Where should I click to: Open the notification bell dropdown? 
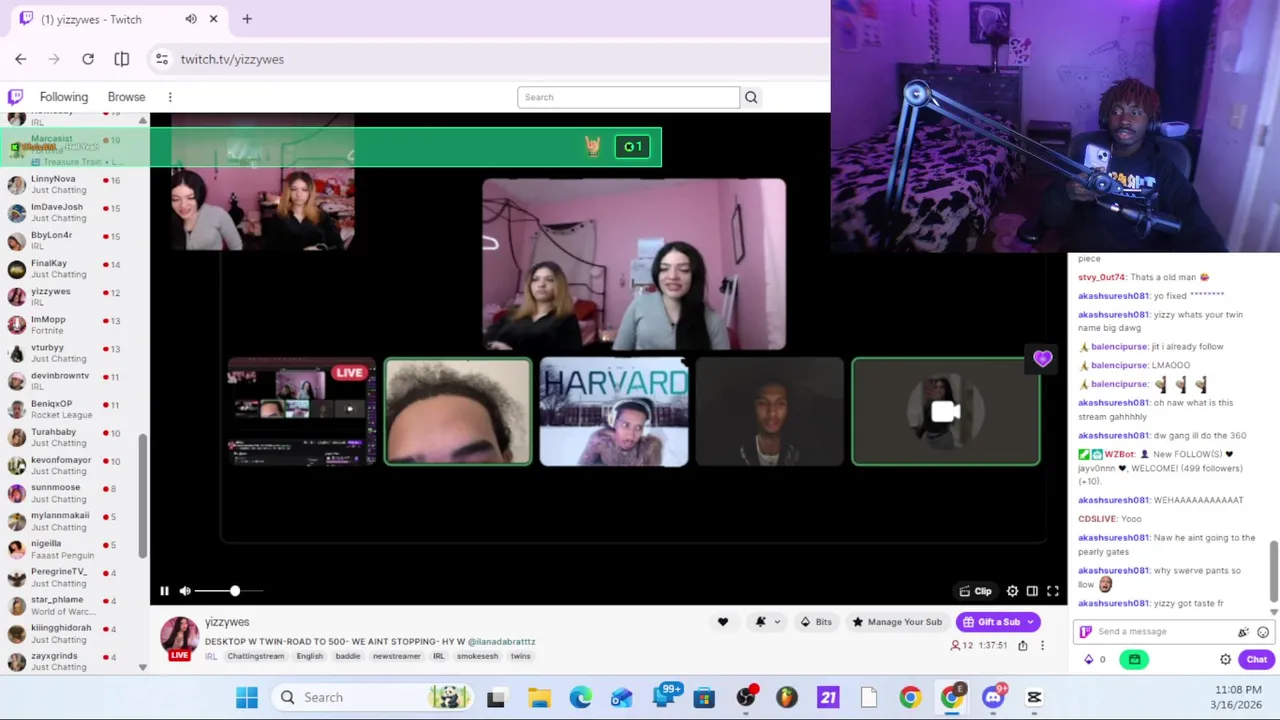click(766, 622)
